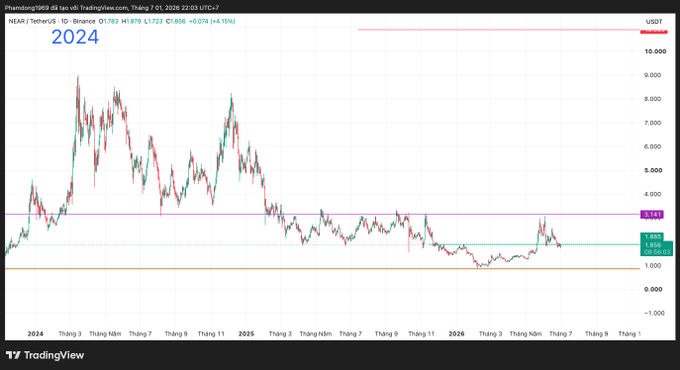Viewport: 680px width, 370px height.
Task: Click the 9.000 price axis label
Action: (x=653, y=75)
